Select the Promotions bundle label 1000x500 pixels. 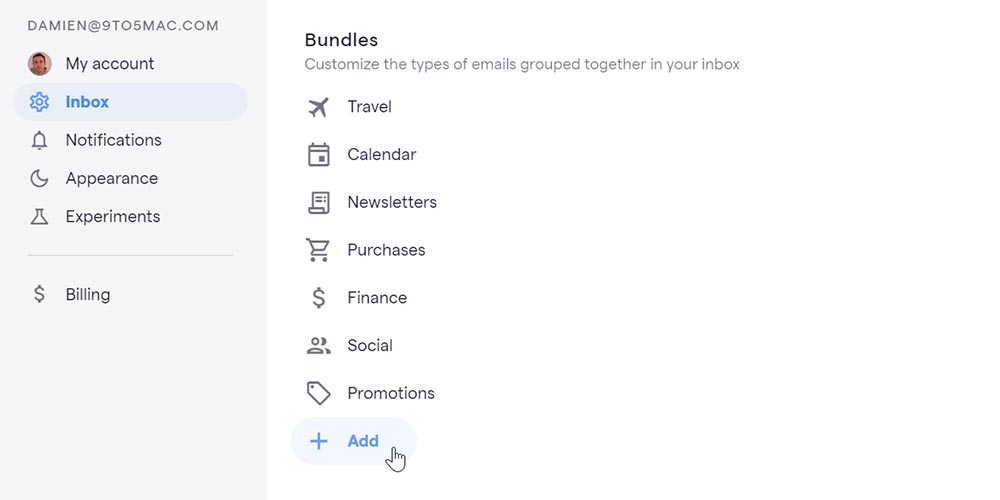click(391, 394)
